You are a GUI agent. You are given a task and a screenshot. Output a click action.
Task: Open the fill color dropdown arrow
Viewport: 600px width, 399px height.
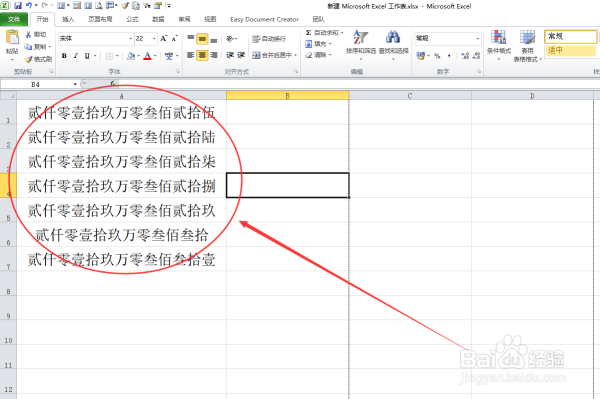click(138, 56)
